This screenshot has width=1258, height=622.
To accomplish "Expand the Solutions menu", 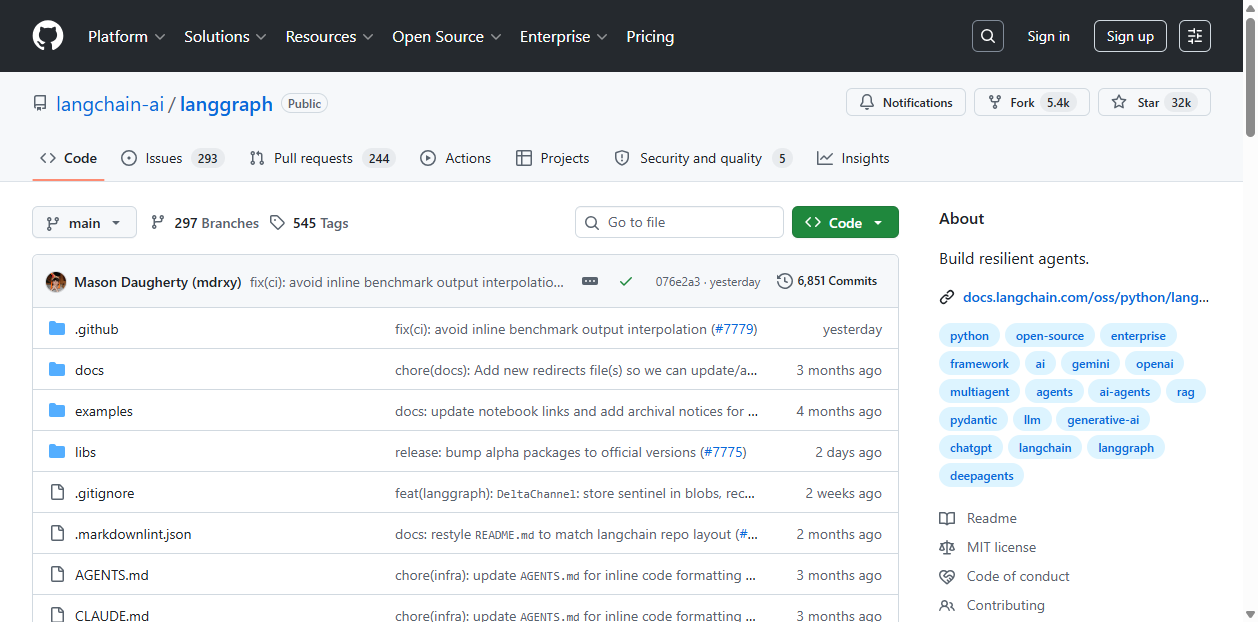I will [x=225, y=36].
